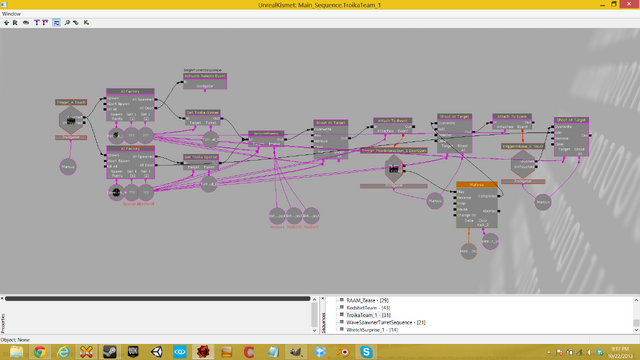The height and width of the screenshot is (360, 640).
Task: Close the Sequences panel with its X
Action: tap(323, 299)
